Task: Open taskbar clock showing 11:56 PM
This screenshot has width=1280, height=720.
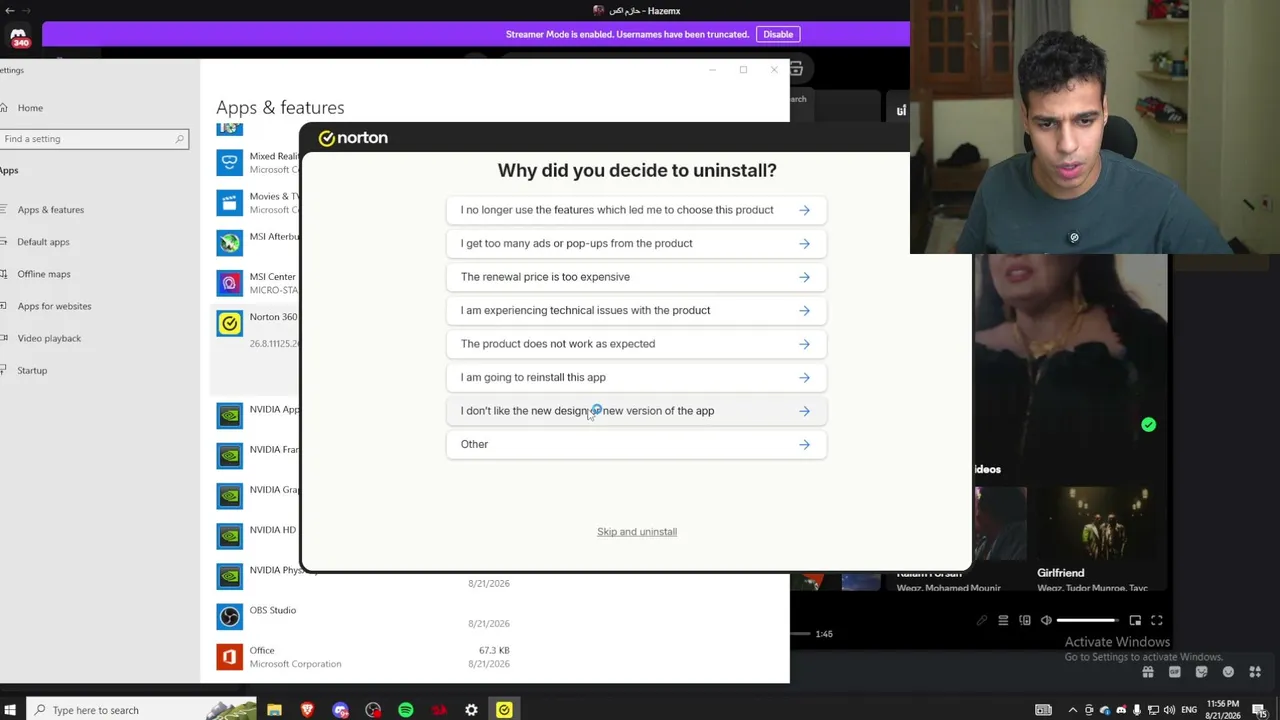Action: [1222, 710]
